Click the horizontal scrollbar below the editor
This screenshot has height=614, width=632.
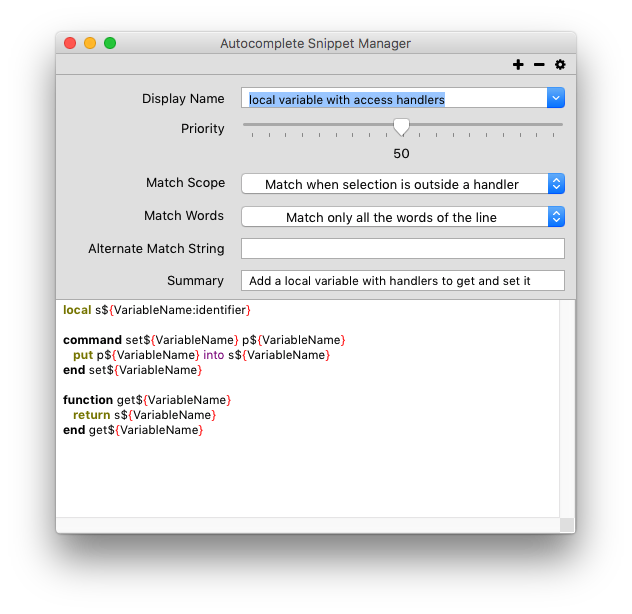307,525
